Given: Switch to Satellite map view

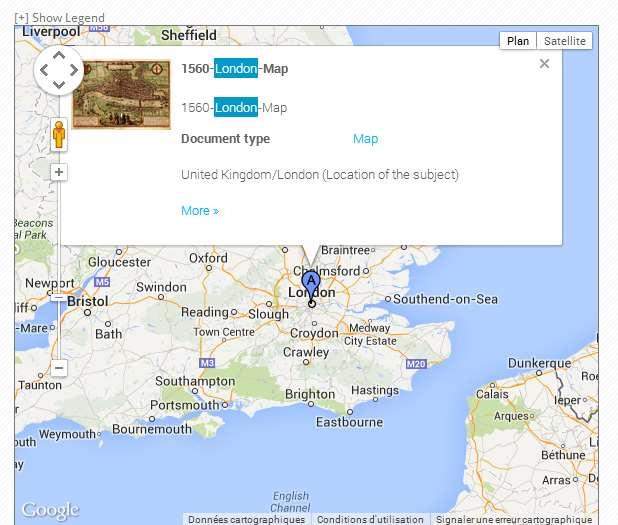Looking at the screenshot, I should coord(564,41).
